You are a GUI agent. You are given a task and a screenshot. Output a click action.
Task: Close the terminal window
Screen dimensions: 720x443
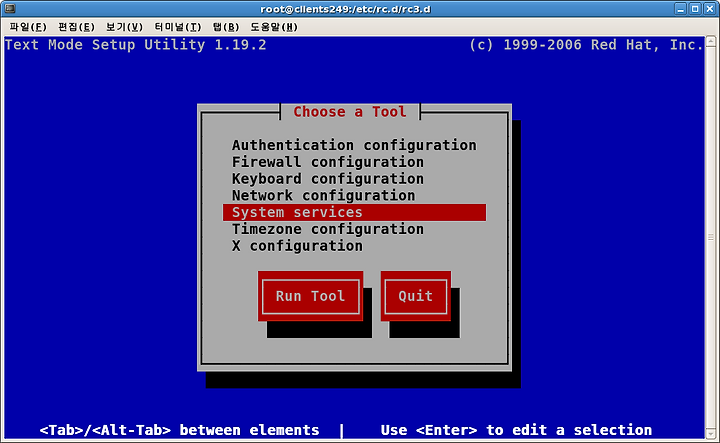coord(710,9)
